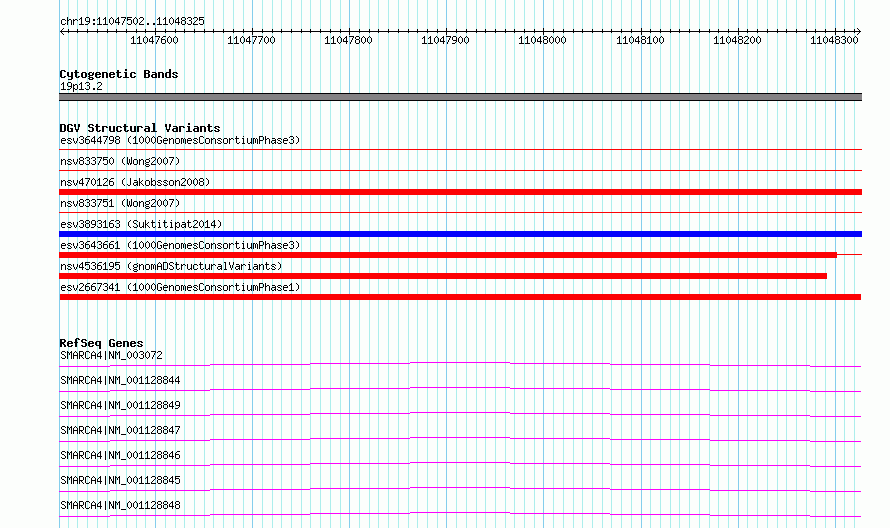Open variant nsv833750 (Wong2007) label

point(120,161)
